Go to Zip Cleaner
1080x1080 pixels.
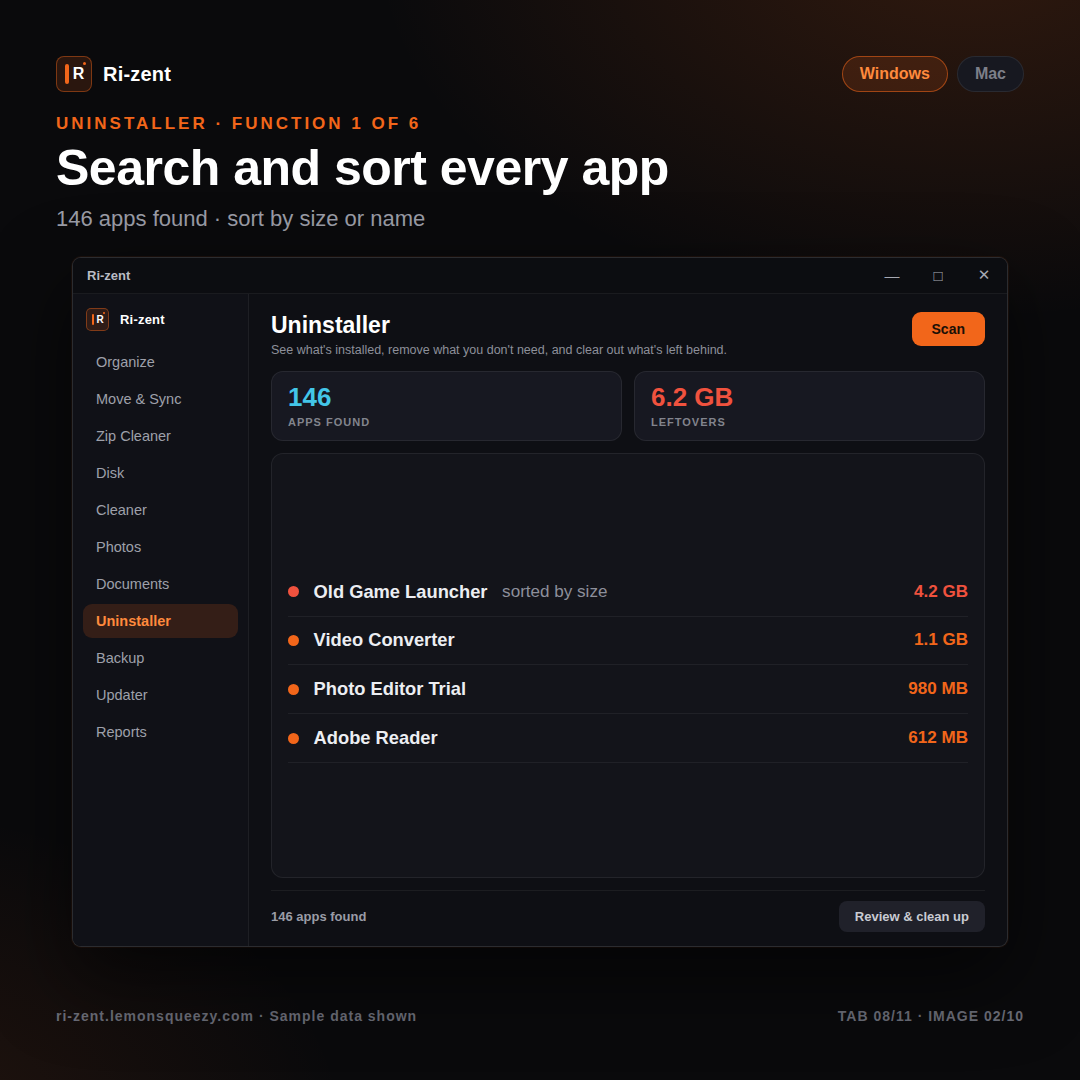[x=160, y=436]
